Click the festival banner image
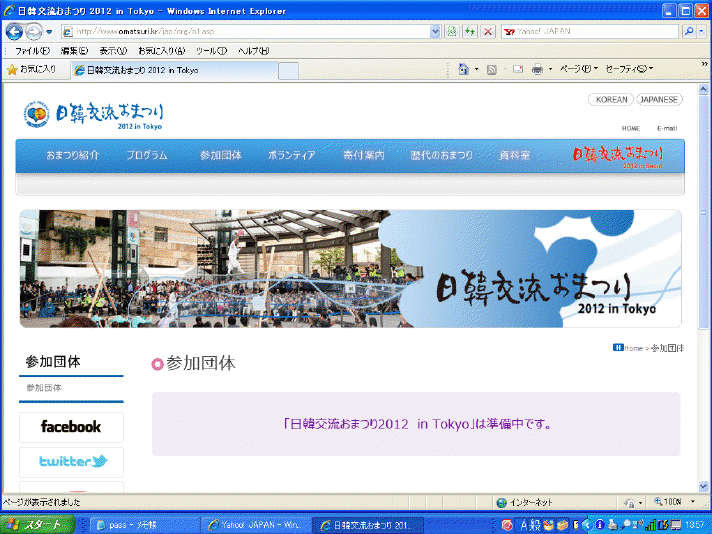The width and height of the screenshot is (712, 534). [x=350, y=269]
